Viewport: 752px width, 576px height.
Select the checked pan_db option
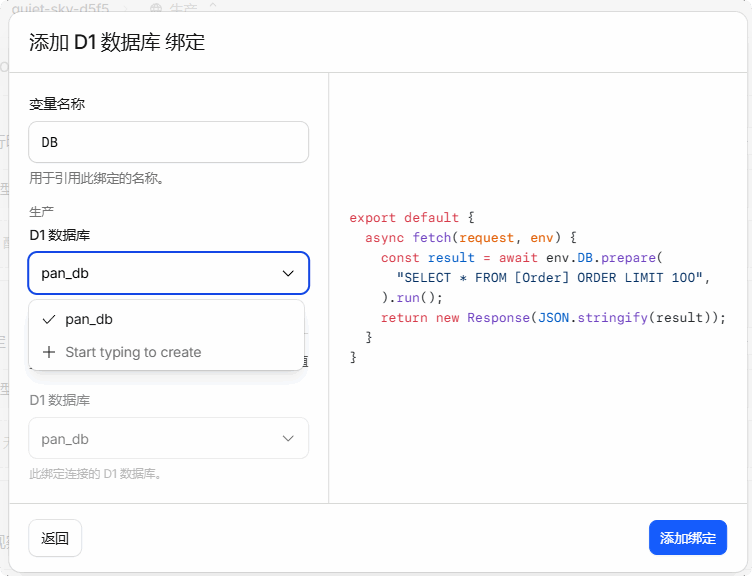[x=166, y=319]
